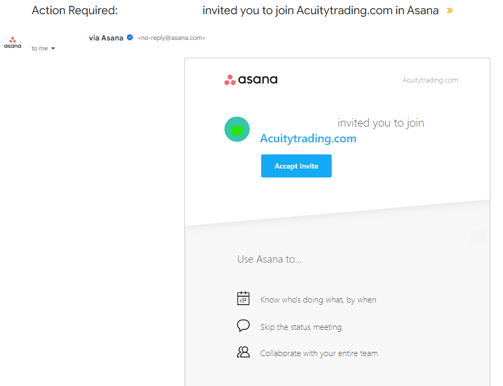Click the green inviter profile avatar

[237, 129]
